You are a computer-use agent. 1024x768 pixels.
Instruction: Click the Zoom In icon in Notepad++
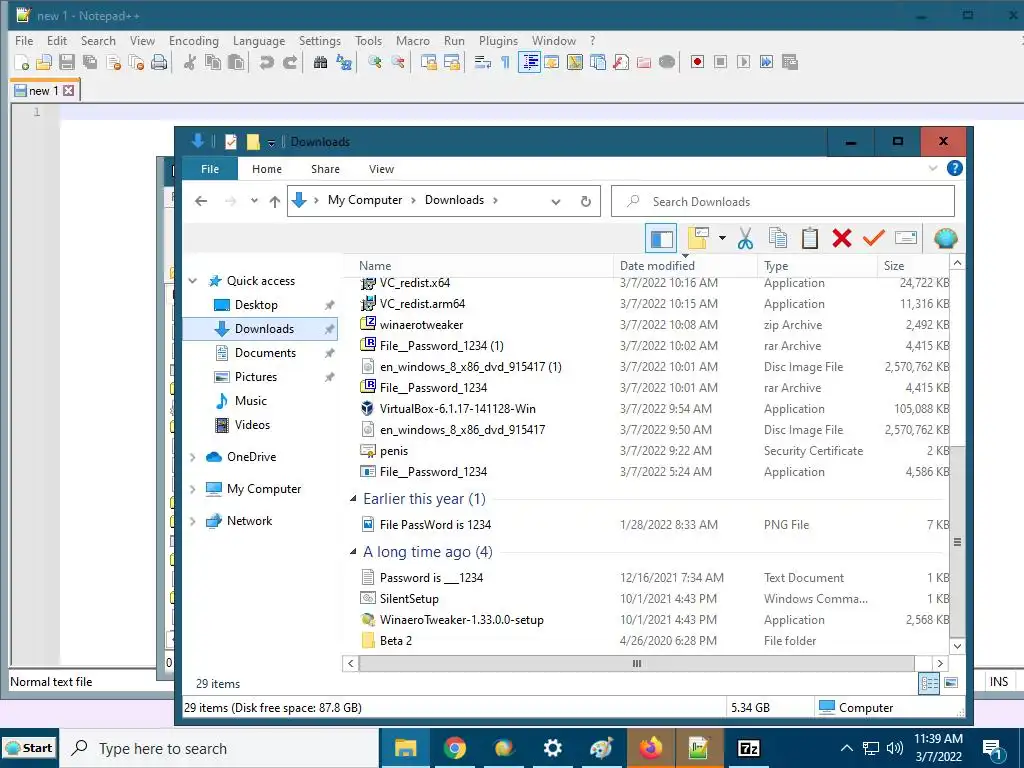coord(375,62)
